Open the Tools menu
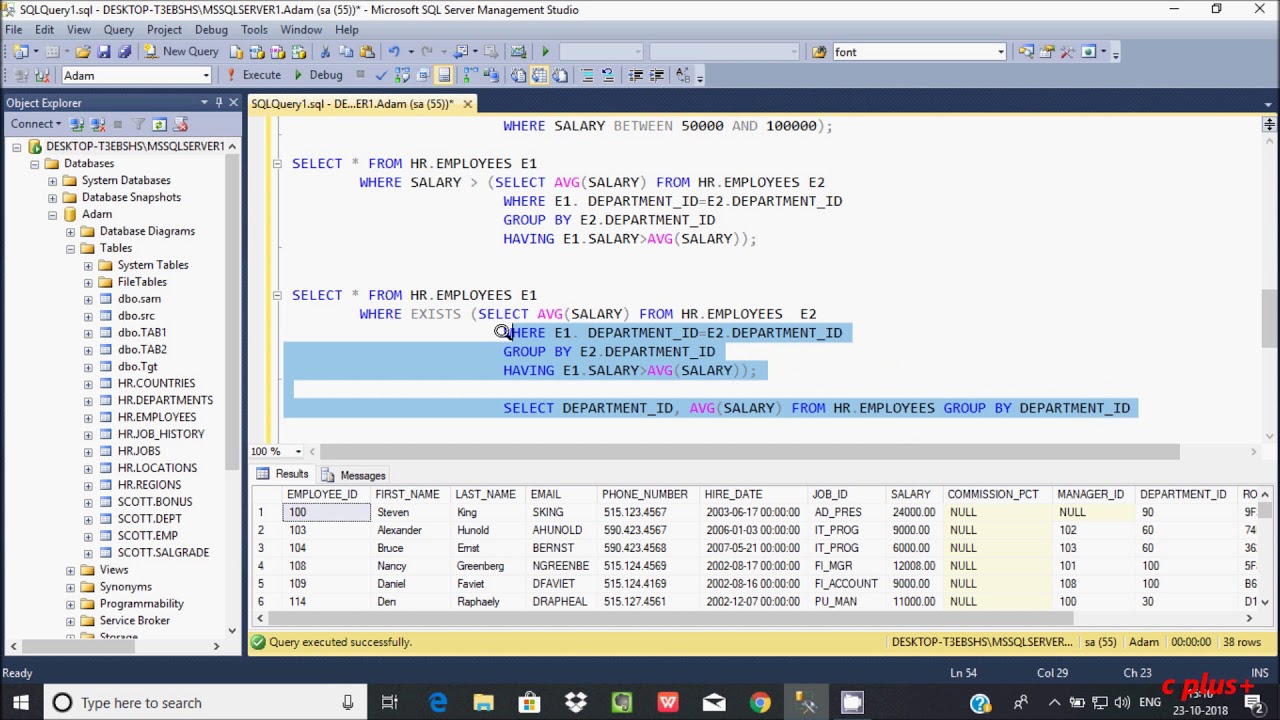This screenshot has width=1280, height=720. click(254, 29)
